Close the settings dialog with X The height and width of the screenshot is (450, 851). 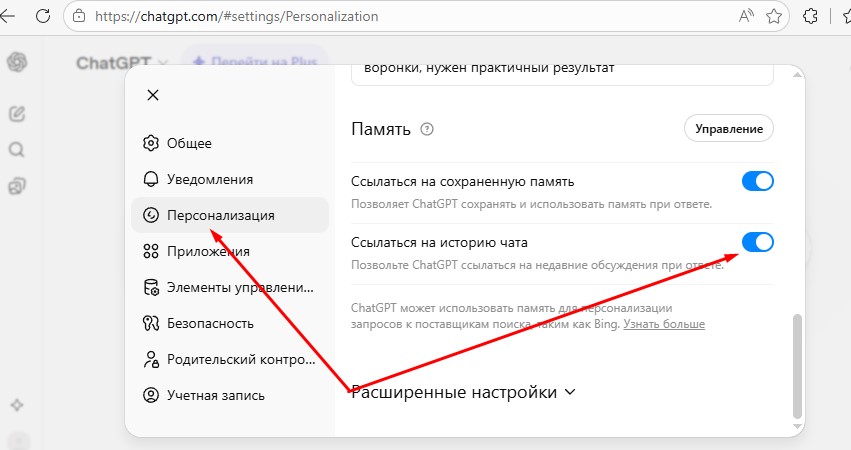click(153, 95)
